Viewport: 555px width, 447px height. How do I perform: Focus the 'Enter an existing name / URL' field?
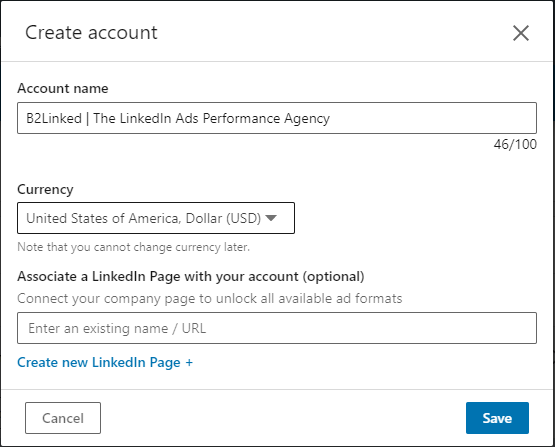pyautogui.click(x=277, y=328)
